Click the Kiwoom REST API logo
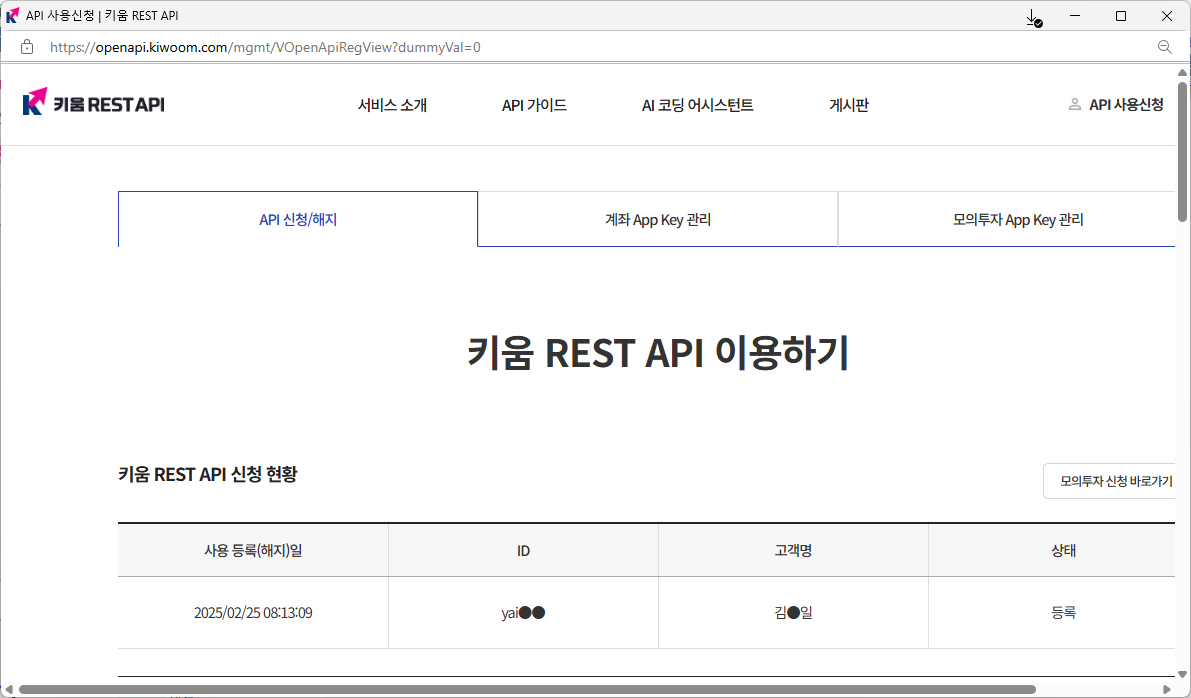This screenshot has width=1191, height=698. click(94, 104)
